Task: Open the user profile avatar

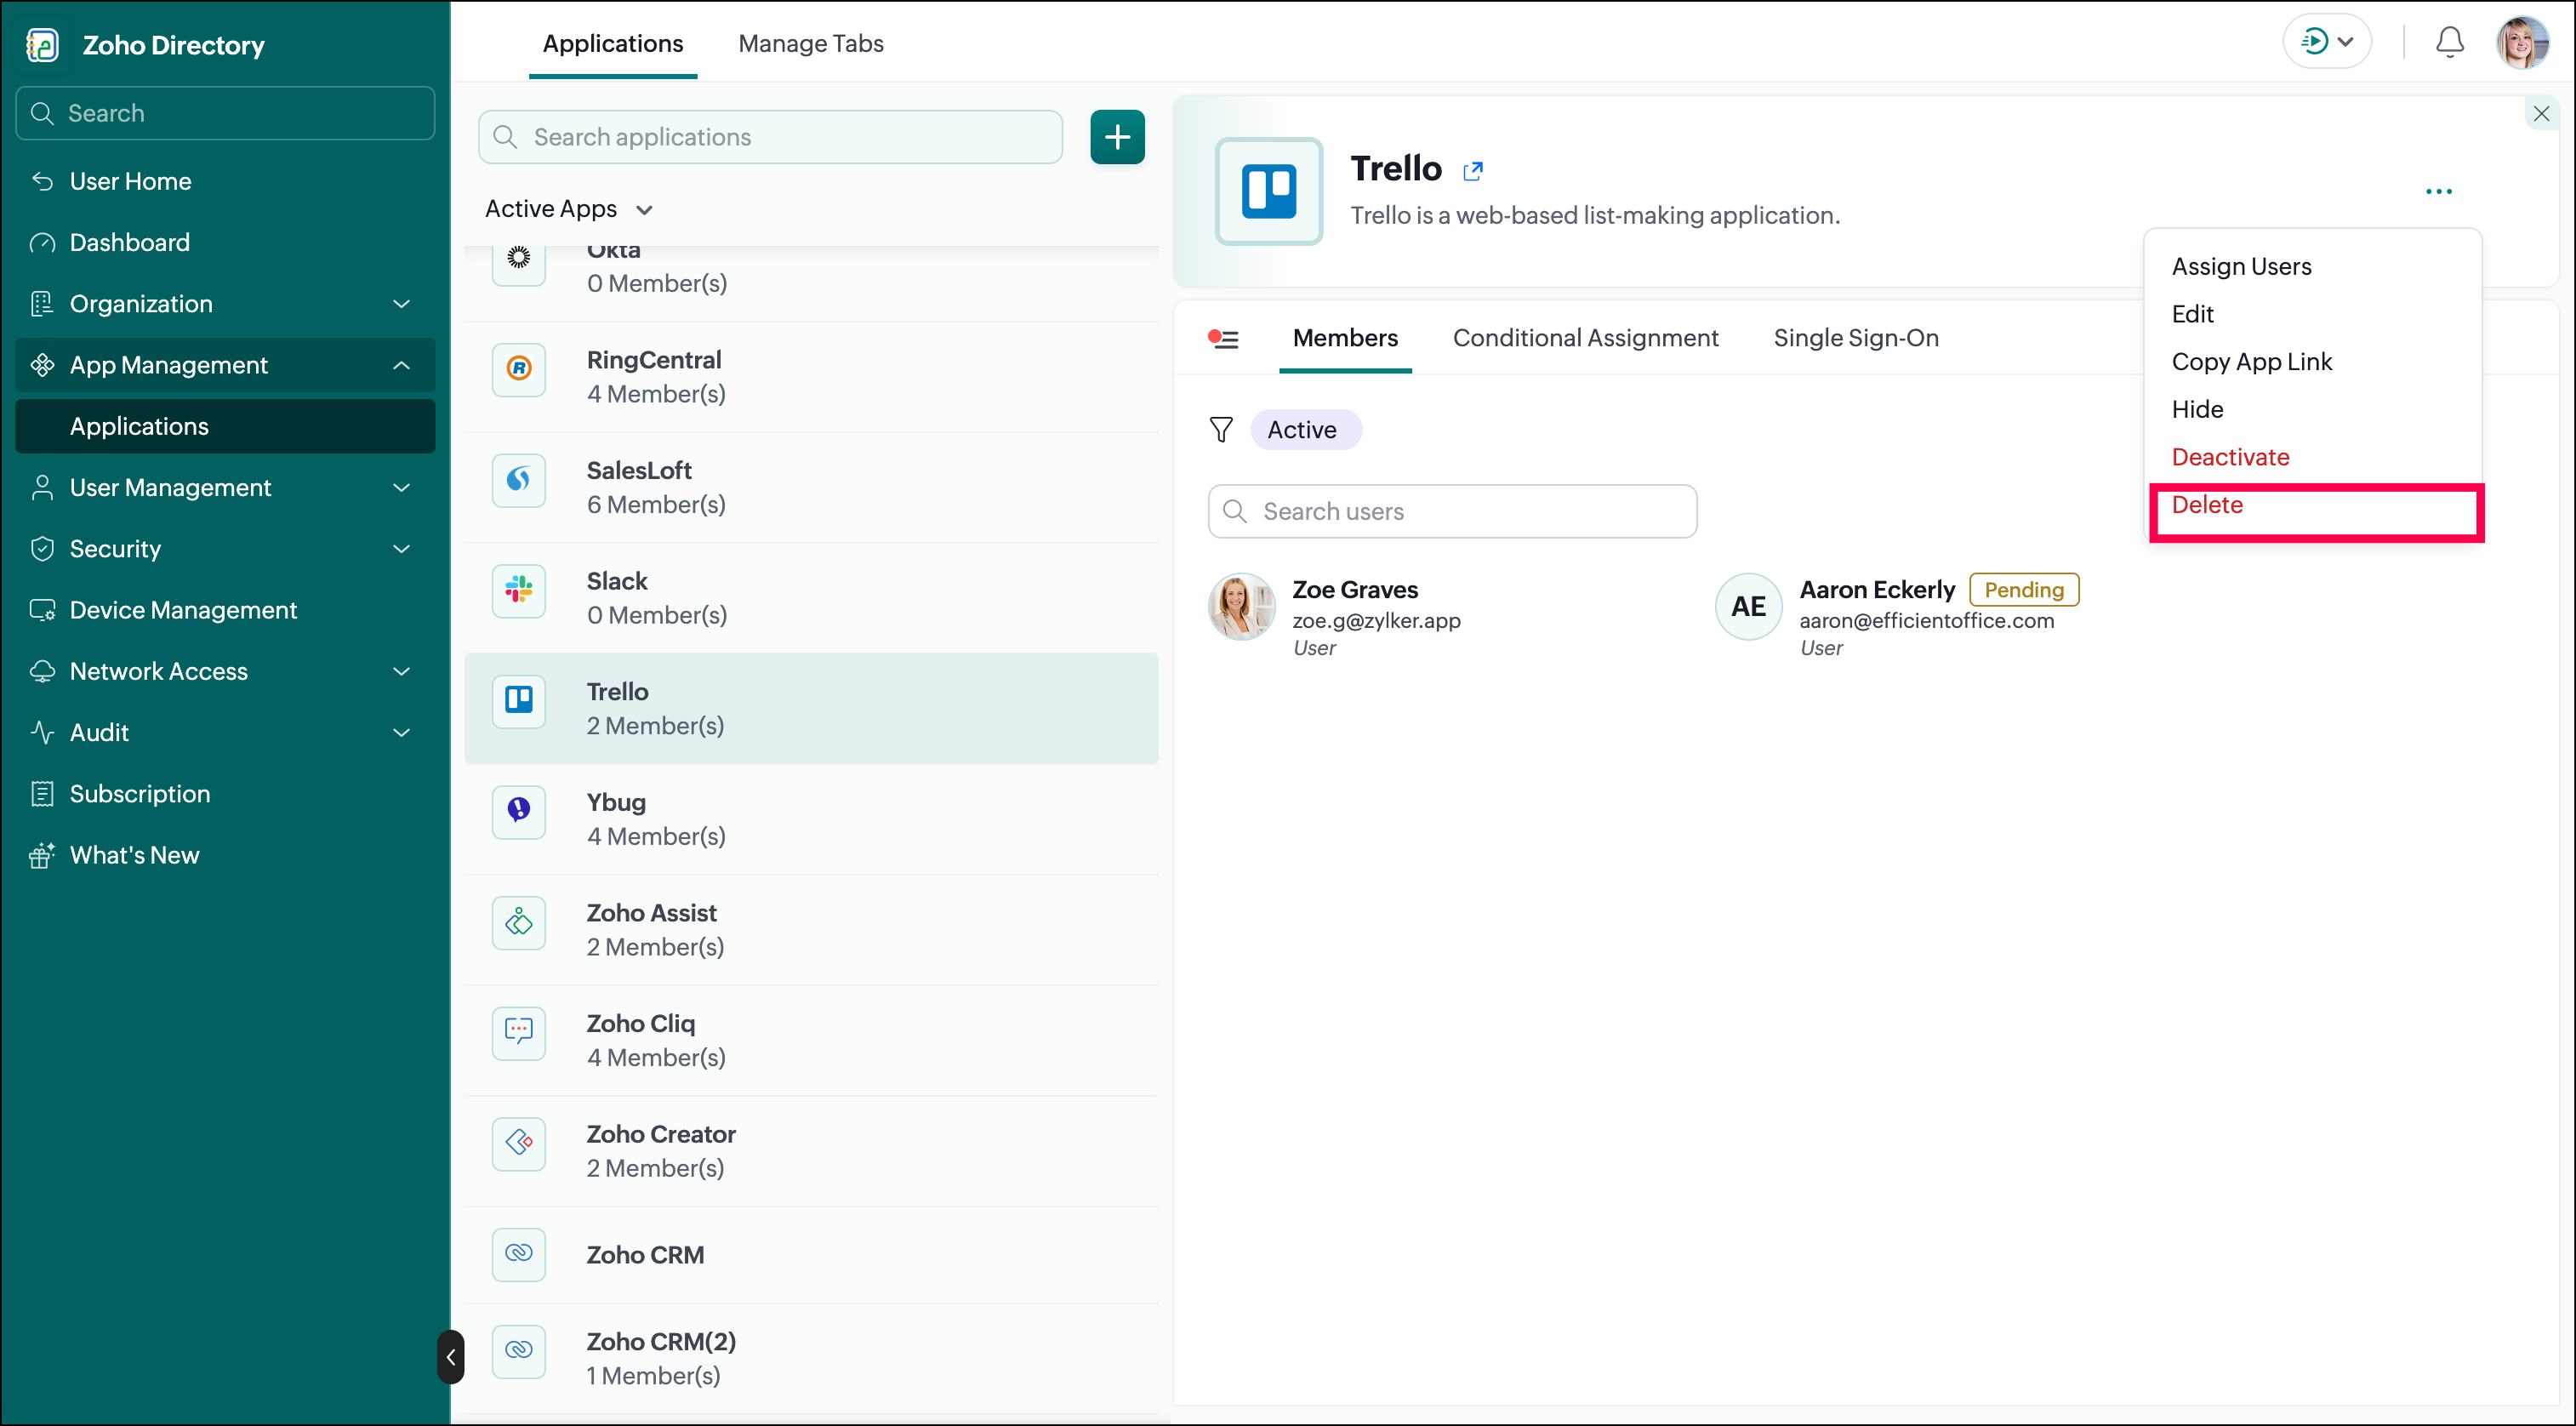Action: pyautogui.click(x=2523, y=42)
